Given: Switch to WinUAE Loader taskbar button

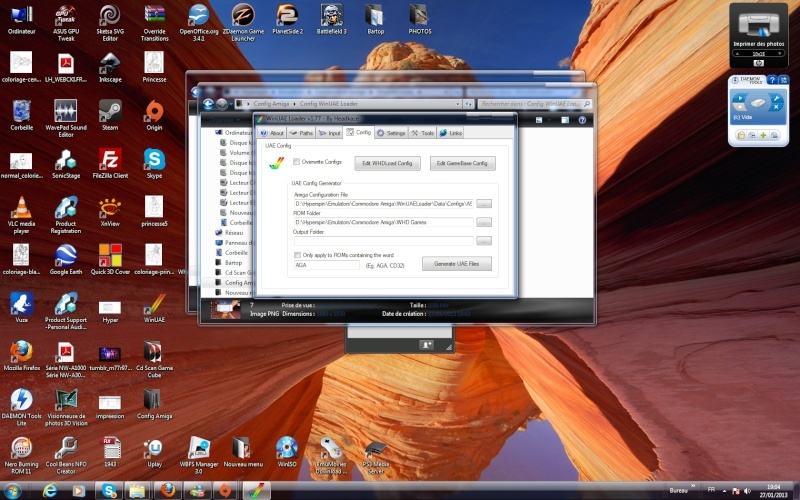Looking at the screenshot, I should pyautogui.click(x=257, y=491).
